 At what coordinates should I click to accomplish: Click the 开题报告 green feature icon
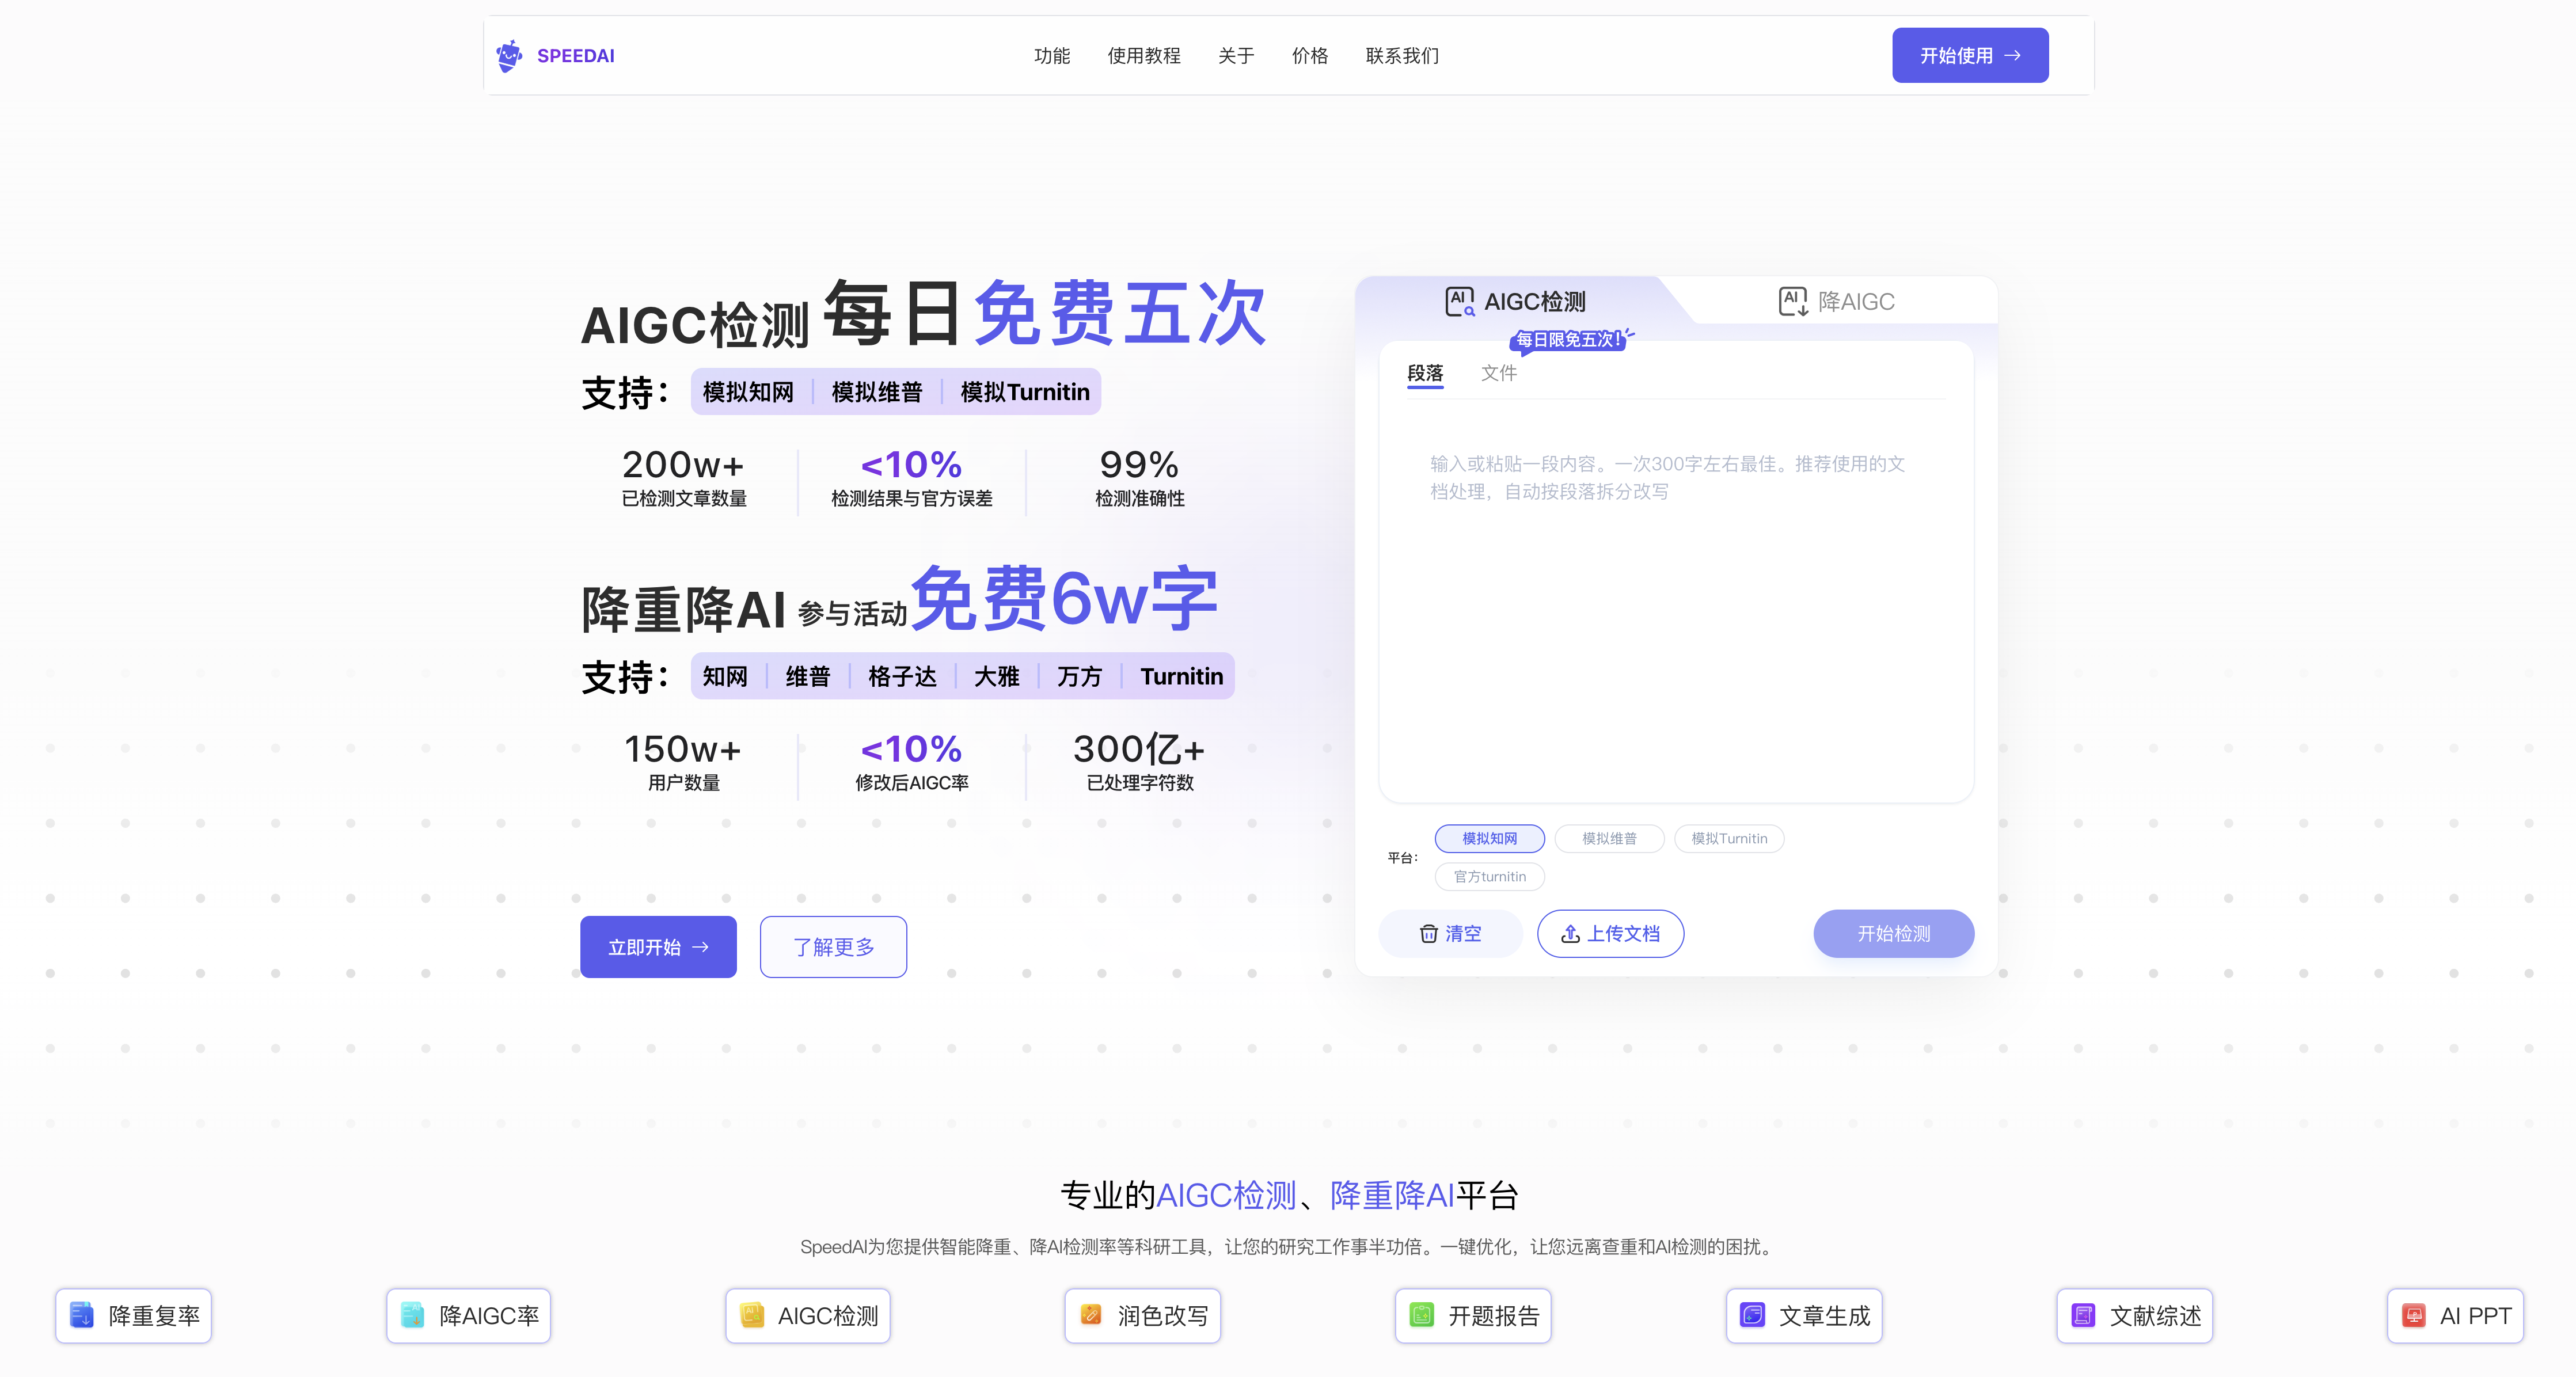click(x=1421, y=1315)
